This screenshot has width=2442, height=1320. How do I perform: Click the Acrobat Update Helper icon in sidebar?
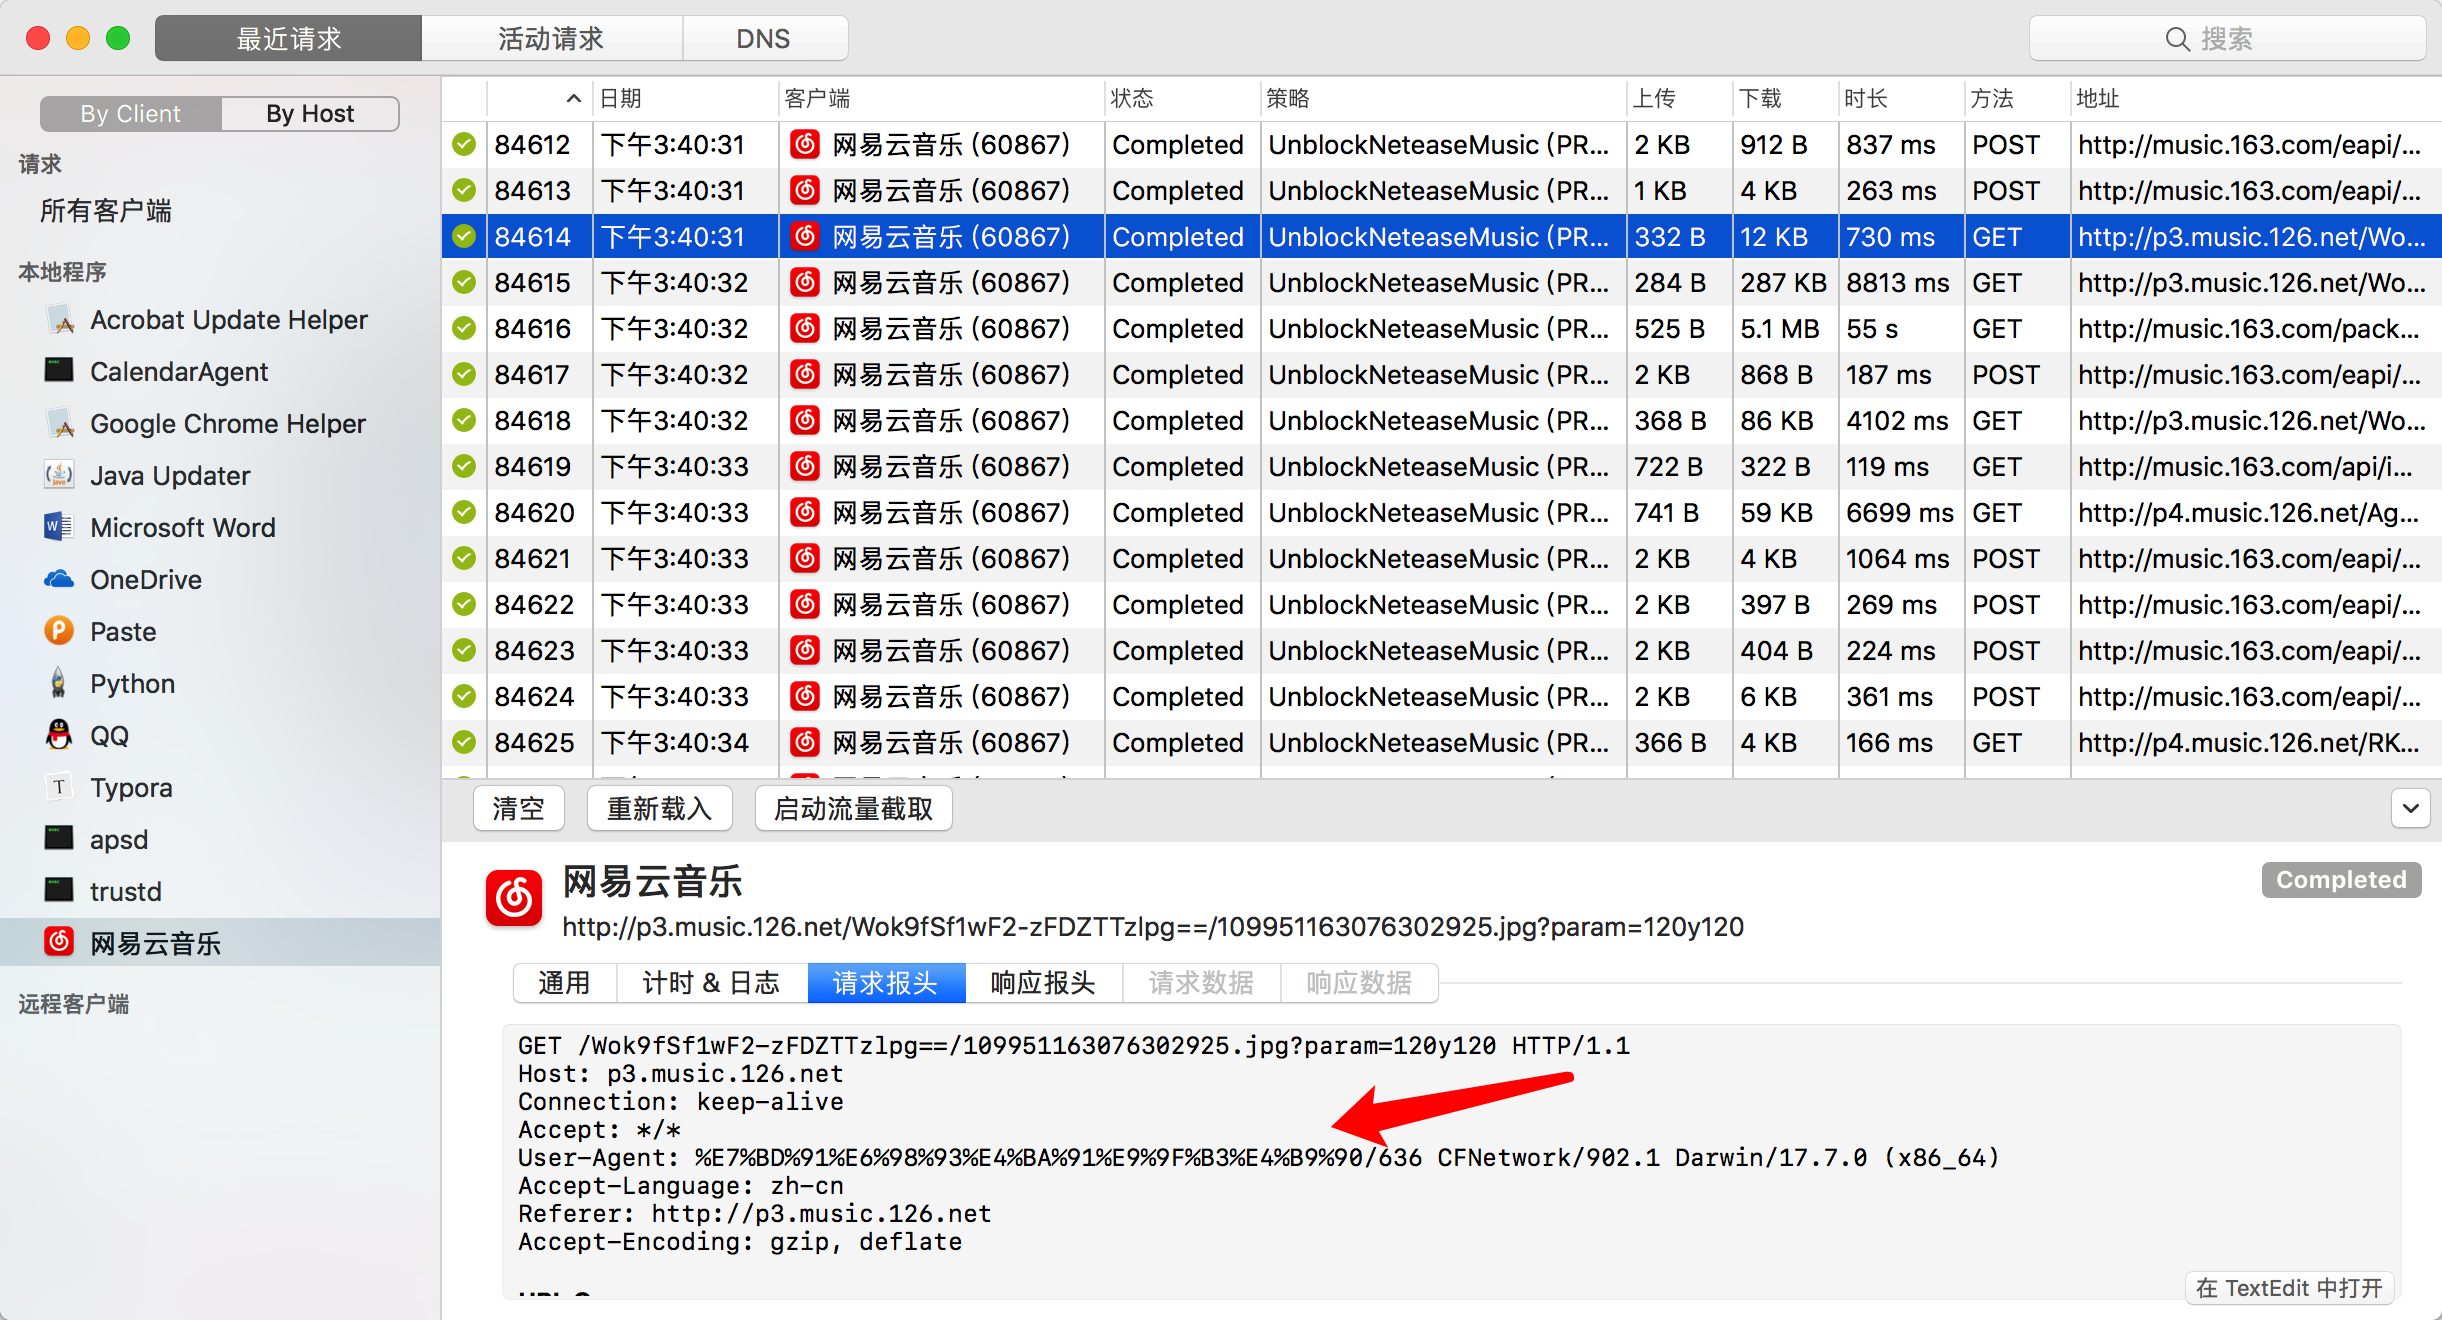(x=60, y=320)
